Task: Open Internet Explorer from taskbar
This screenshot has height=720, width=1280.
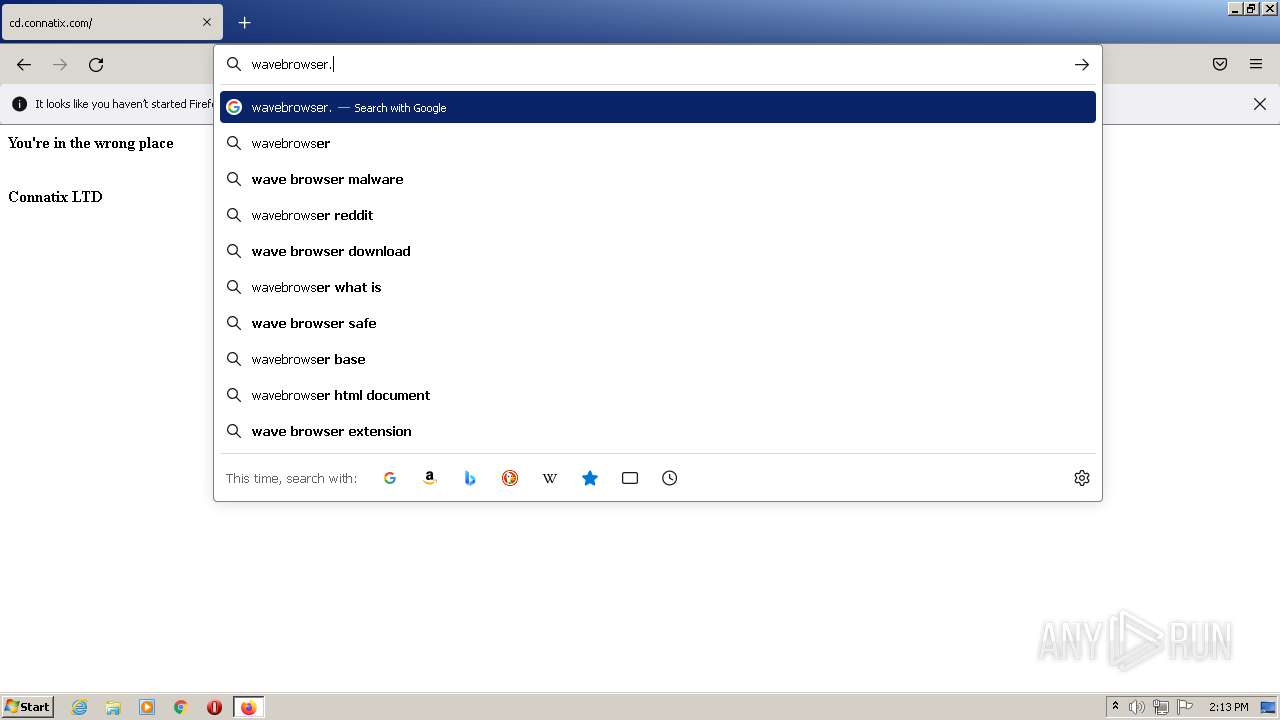Action: (80, 707)
